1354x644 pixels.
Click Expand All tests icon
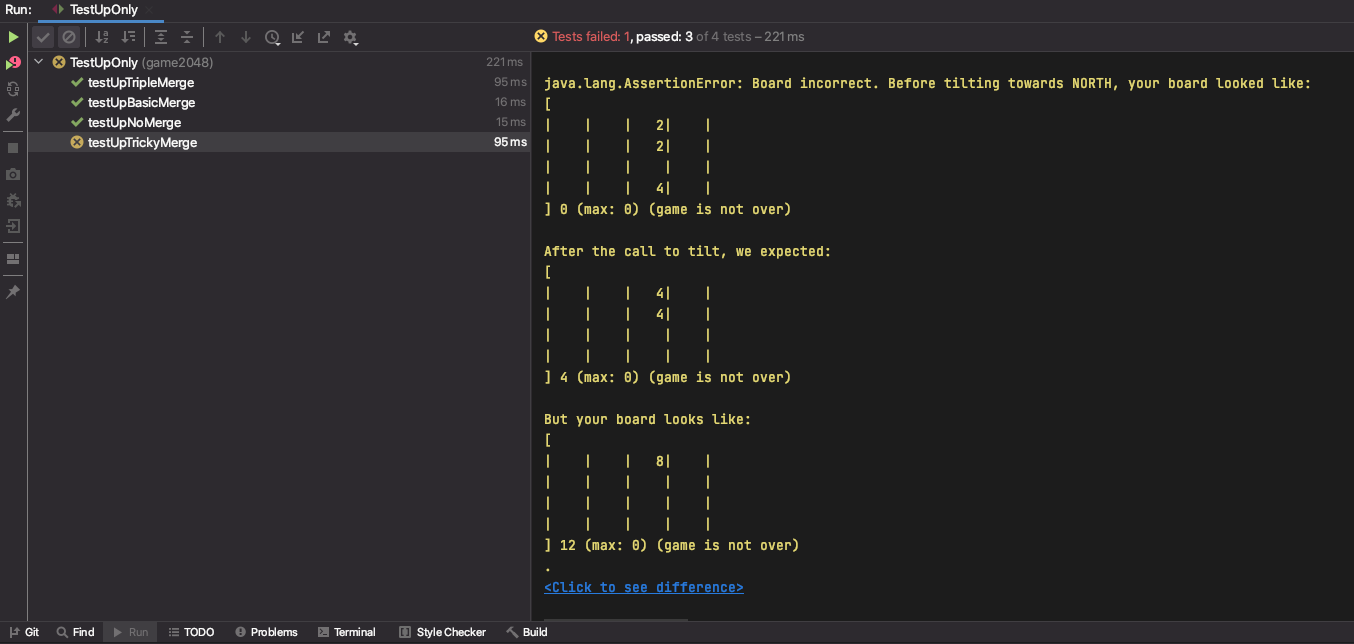coord(161,37)
